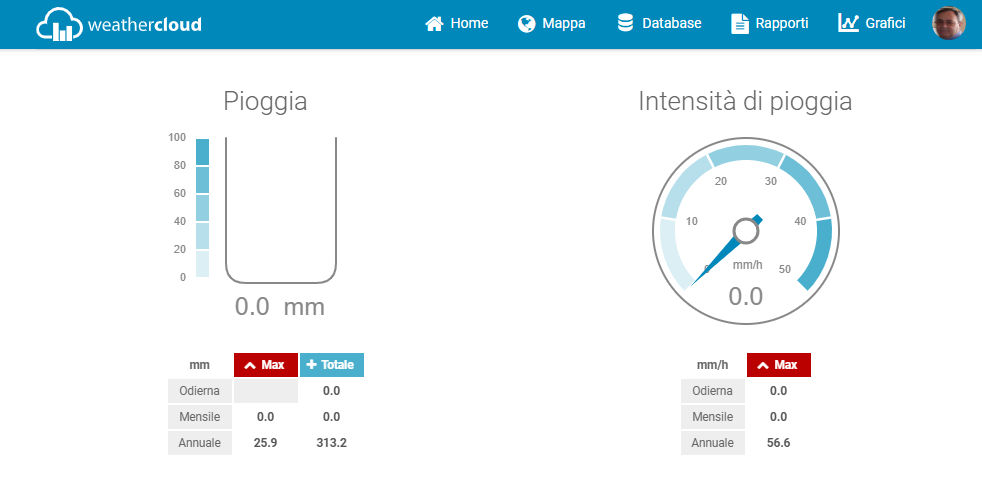Select the red Max button under Pioggia
The image size is (982, 484).
pyautogui.click(x=265, y=365)
